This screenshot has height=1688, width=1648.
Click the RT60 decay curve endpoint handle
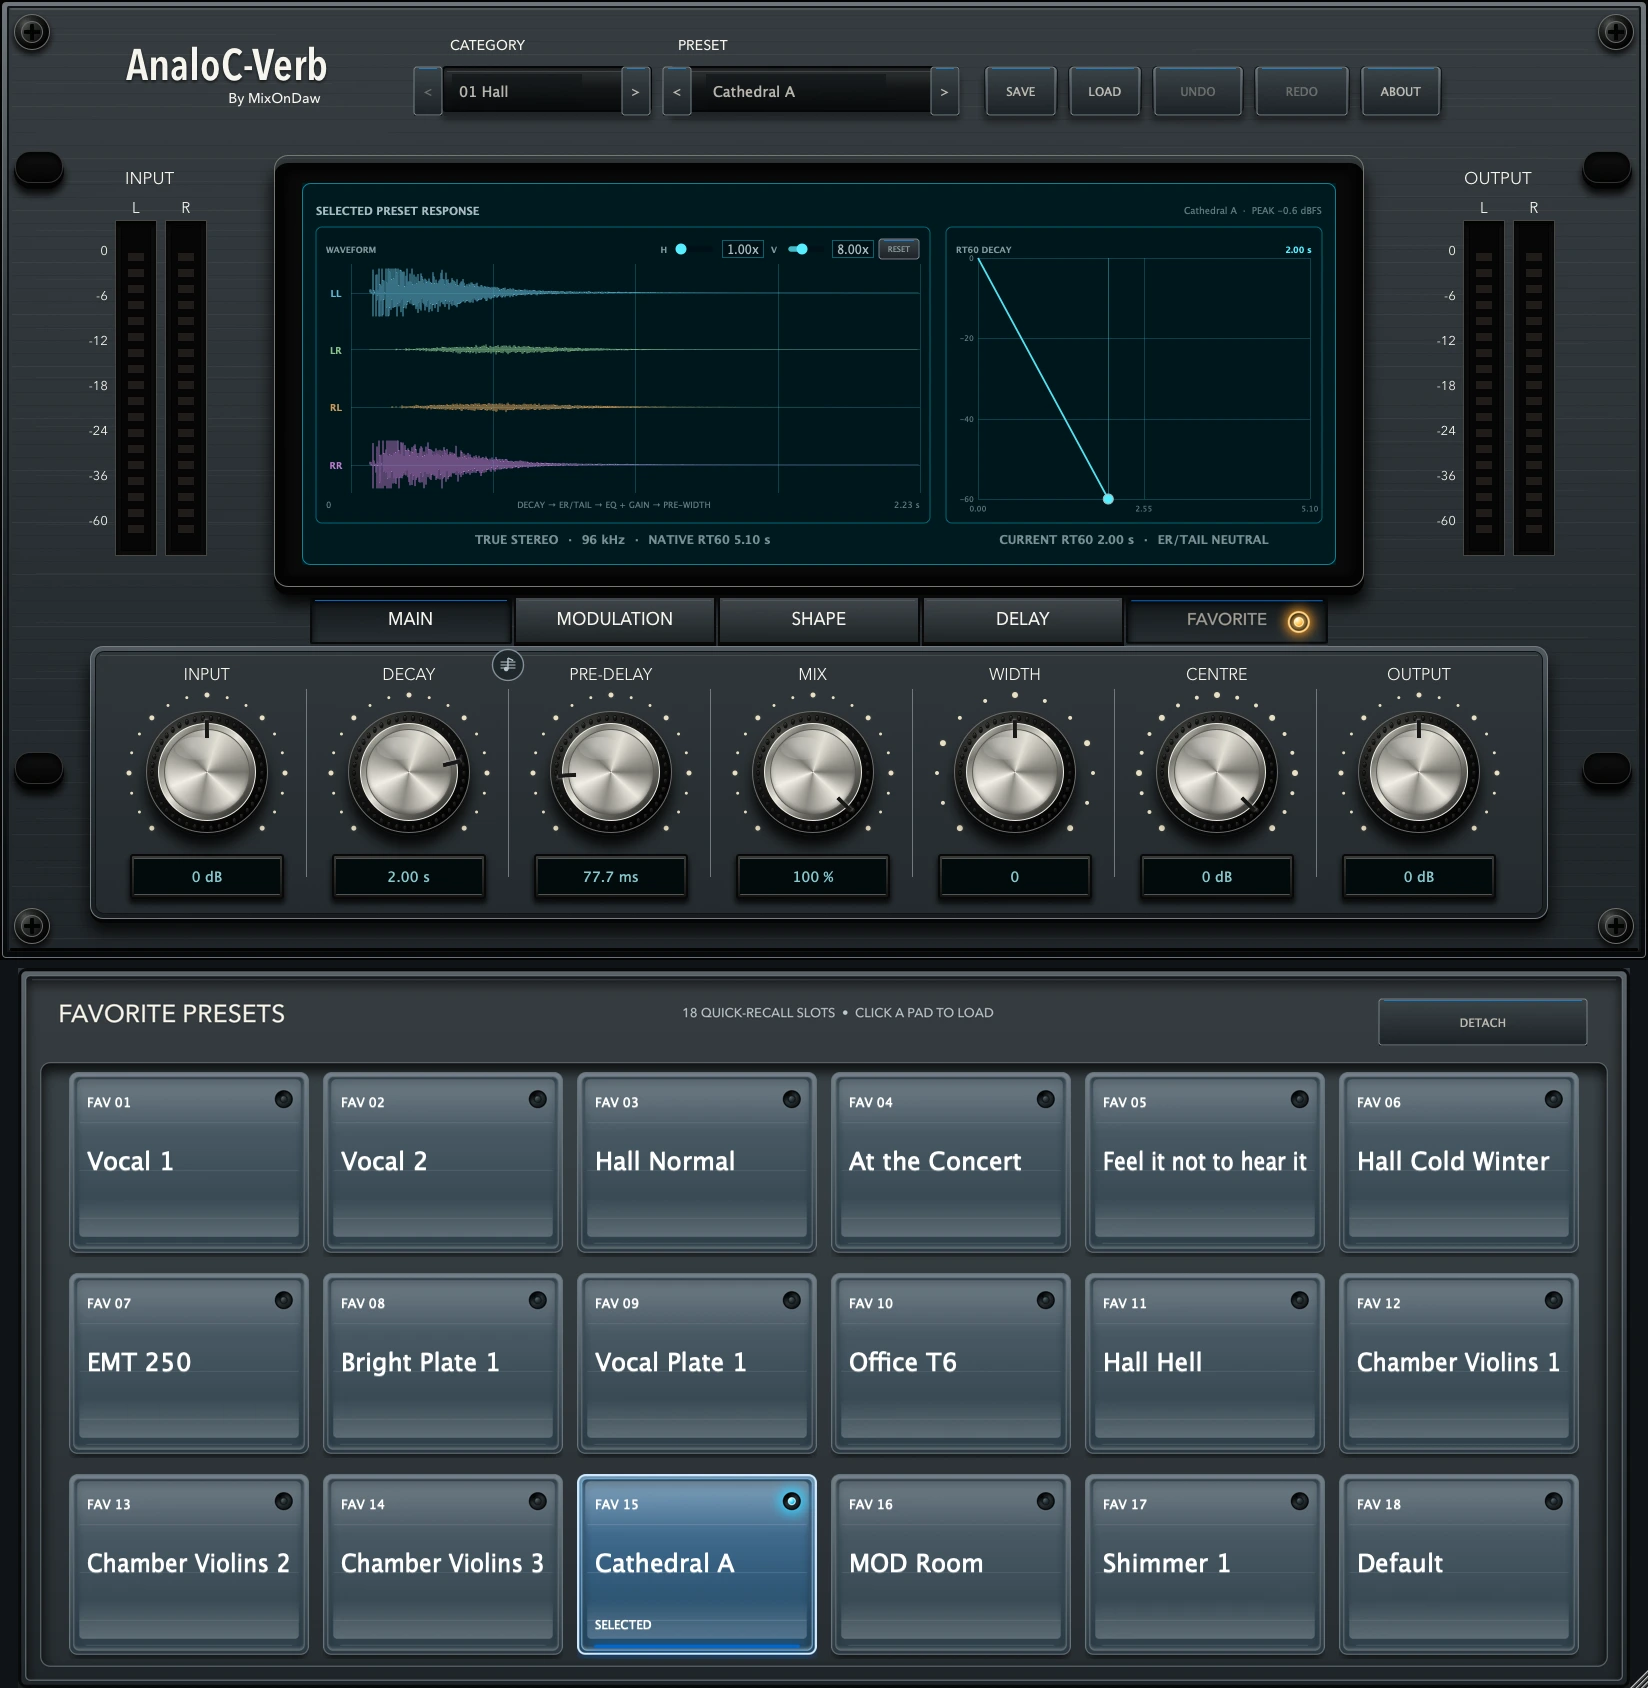pos(1108,498)
